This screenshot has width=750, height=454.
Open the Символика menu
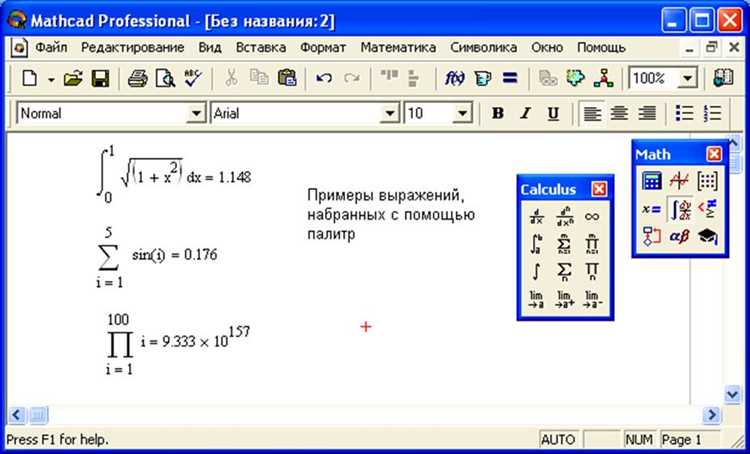coord(483,48)
